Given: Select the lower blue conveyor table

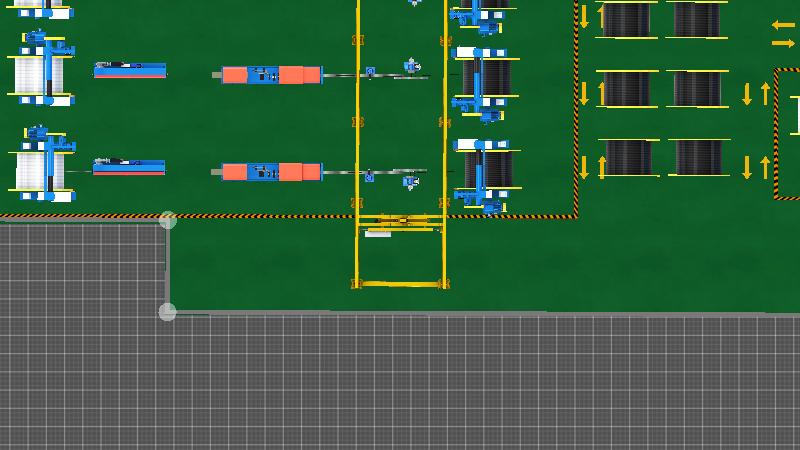Looking at the screenshot, I should pyautogui.click(x=129, y=167).
